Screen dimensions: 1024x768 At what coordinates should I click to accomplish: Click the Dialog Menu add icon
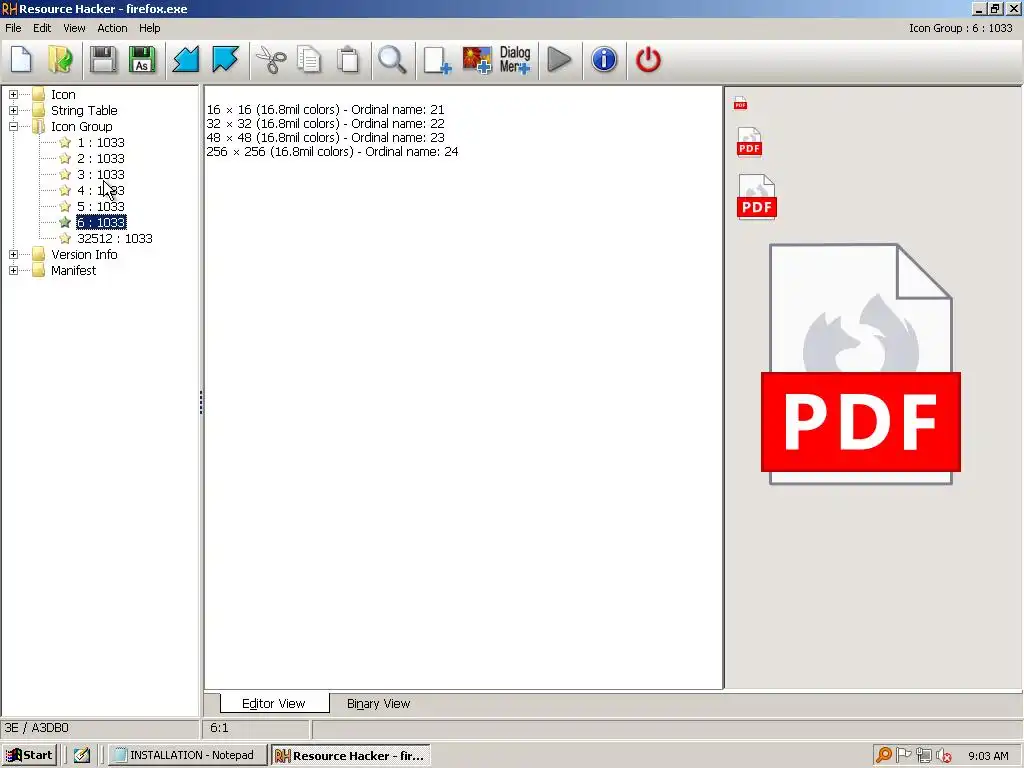[515, 60]
